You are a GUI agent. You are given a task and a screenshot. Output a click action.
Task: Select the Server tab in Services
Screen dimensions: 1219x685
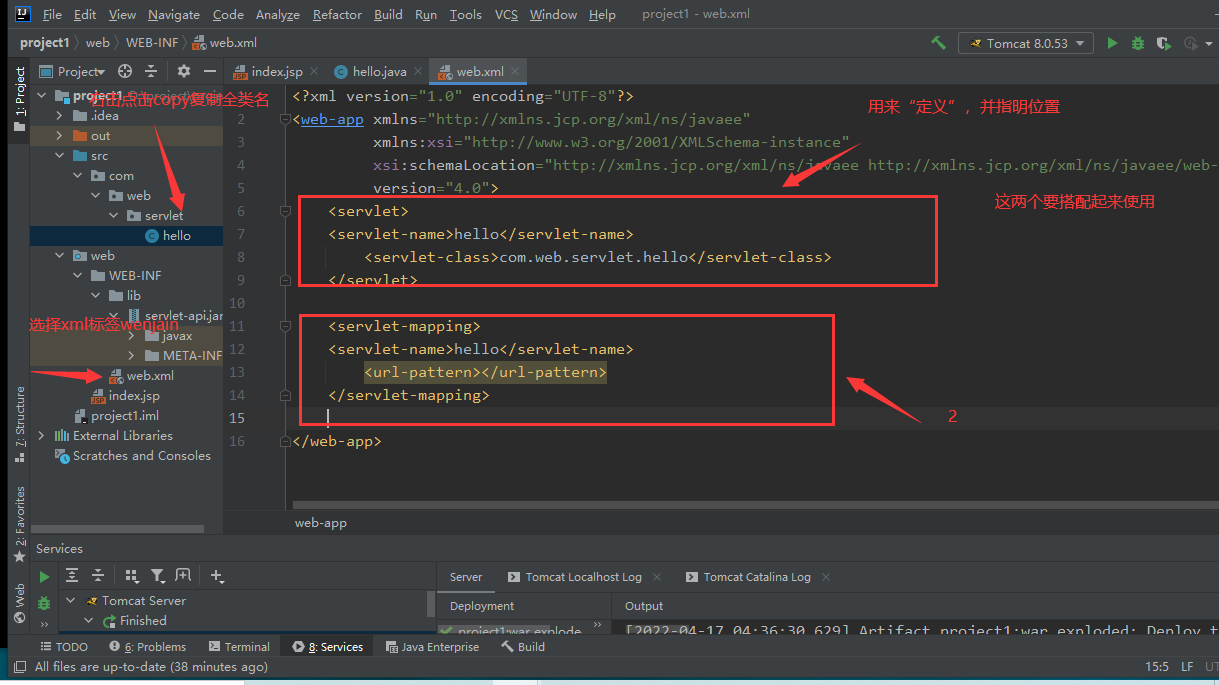[466, 576]
